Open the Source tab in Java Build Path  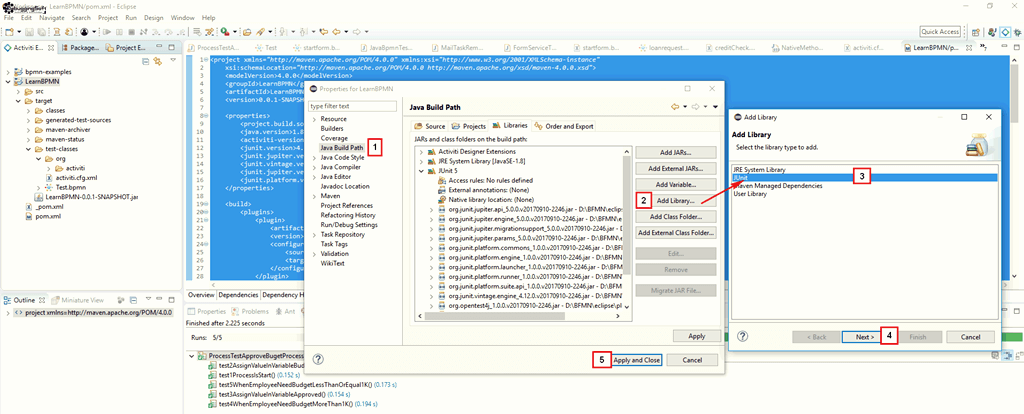click(430, 125)
